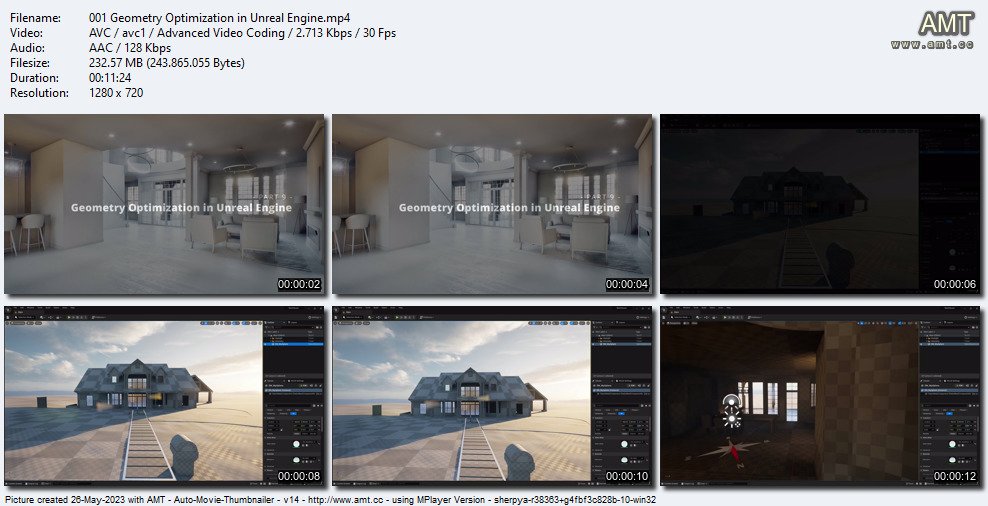
Task: Click the '00:00:06' timestamp overlay
Action: pos(955,284)
